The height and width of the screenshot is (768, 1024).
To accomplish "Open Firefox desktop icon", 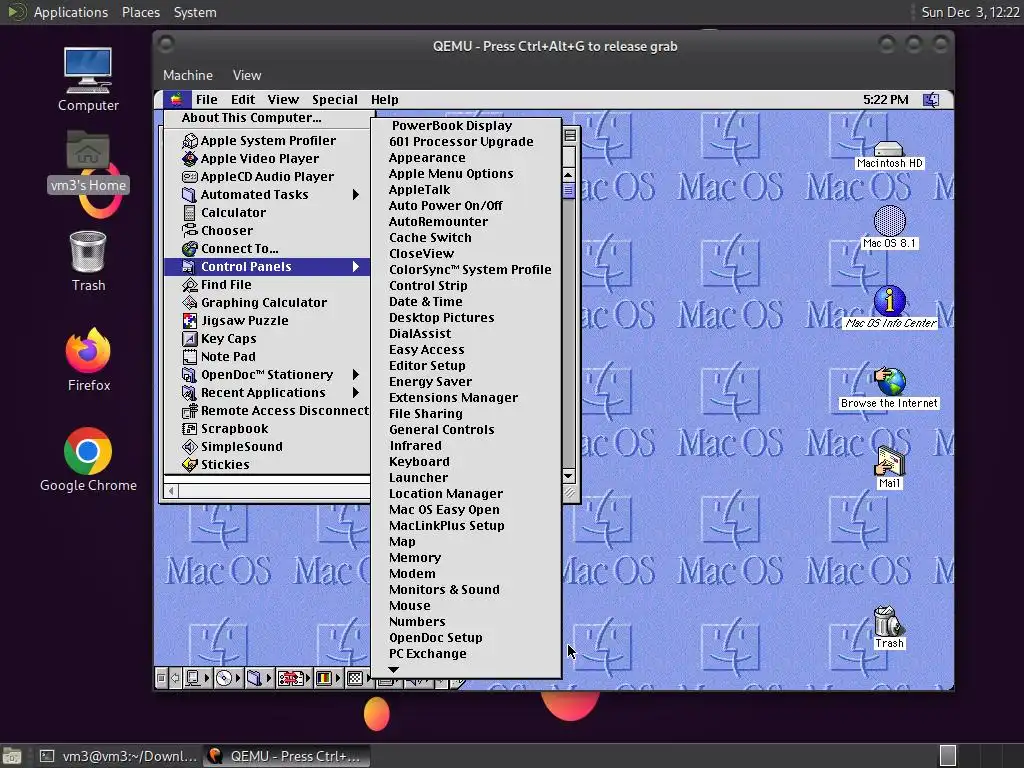I will pyautogui.click(x=88, y=360).
